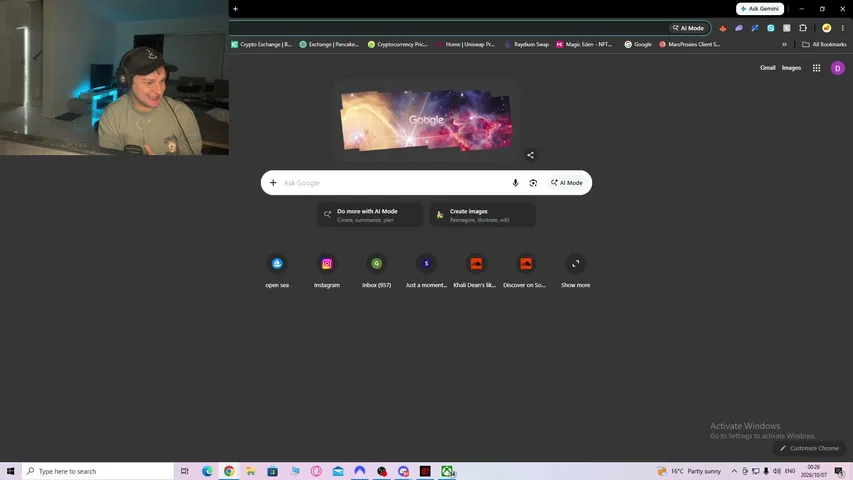This screenshot has height=480, width=853.
Task: Open the Mail app on the taskbar
Action: click(x=338, y=471)
